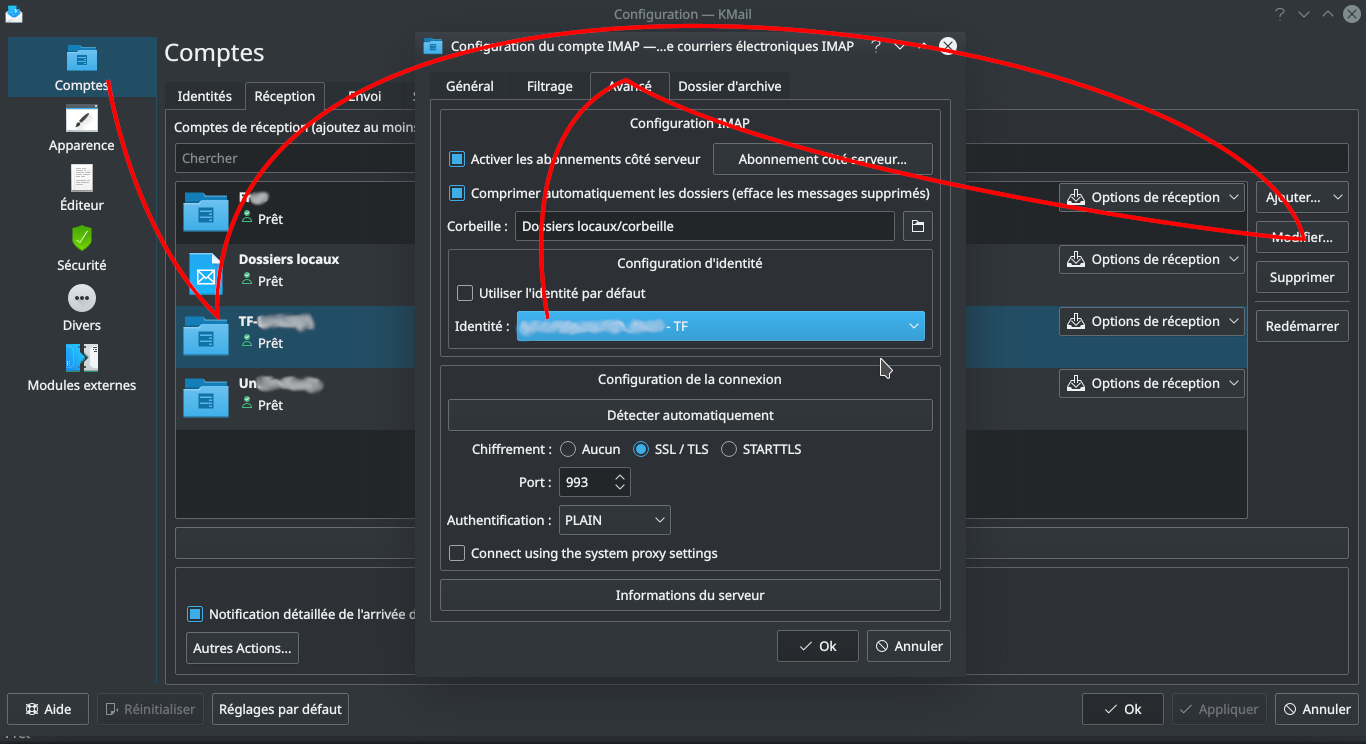The width and height of the screenshot is (1366, 744).
Task: Open Options de réception for Dossiers locaux
Action: 1152,259
